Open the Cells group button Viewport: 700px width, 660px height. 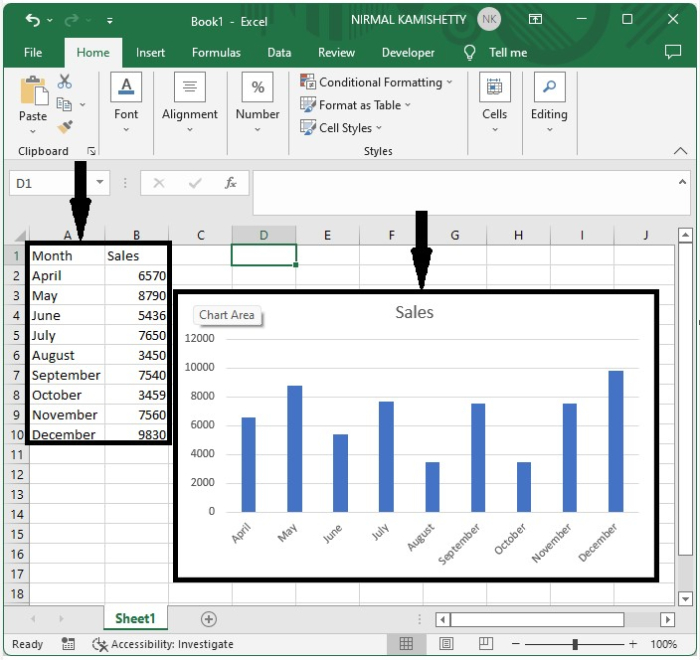tap(495, 103)
